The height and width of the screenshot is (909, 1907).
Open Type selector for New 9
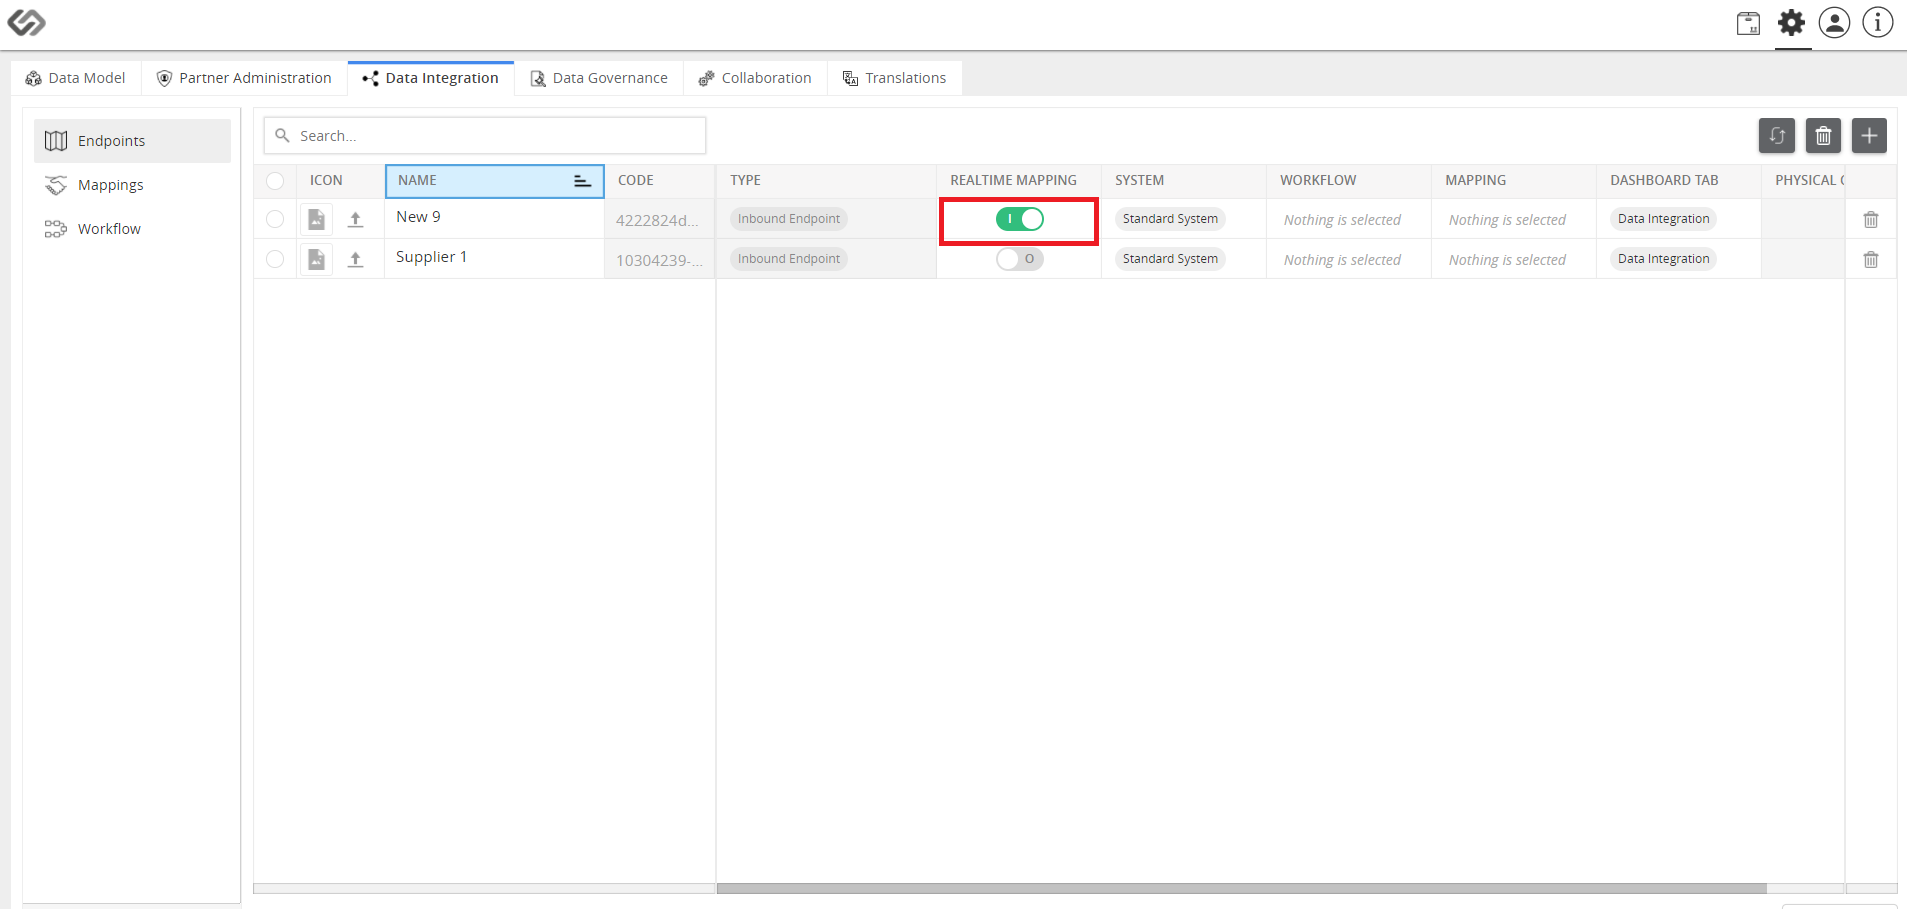[789, 219]
